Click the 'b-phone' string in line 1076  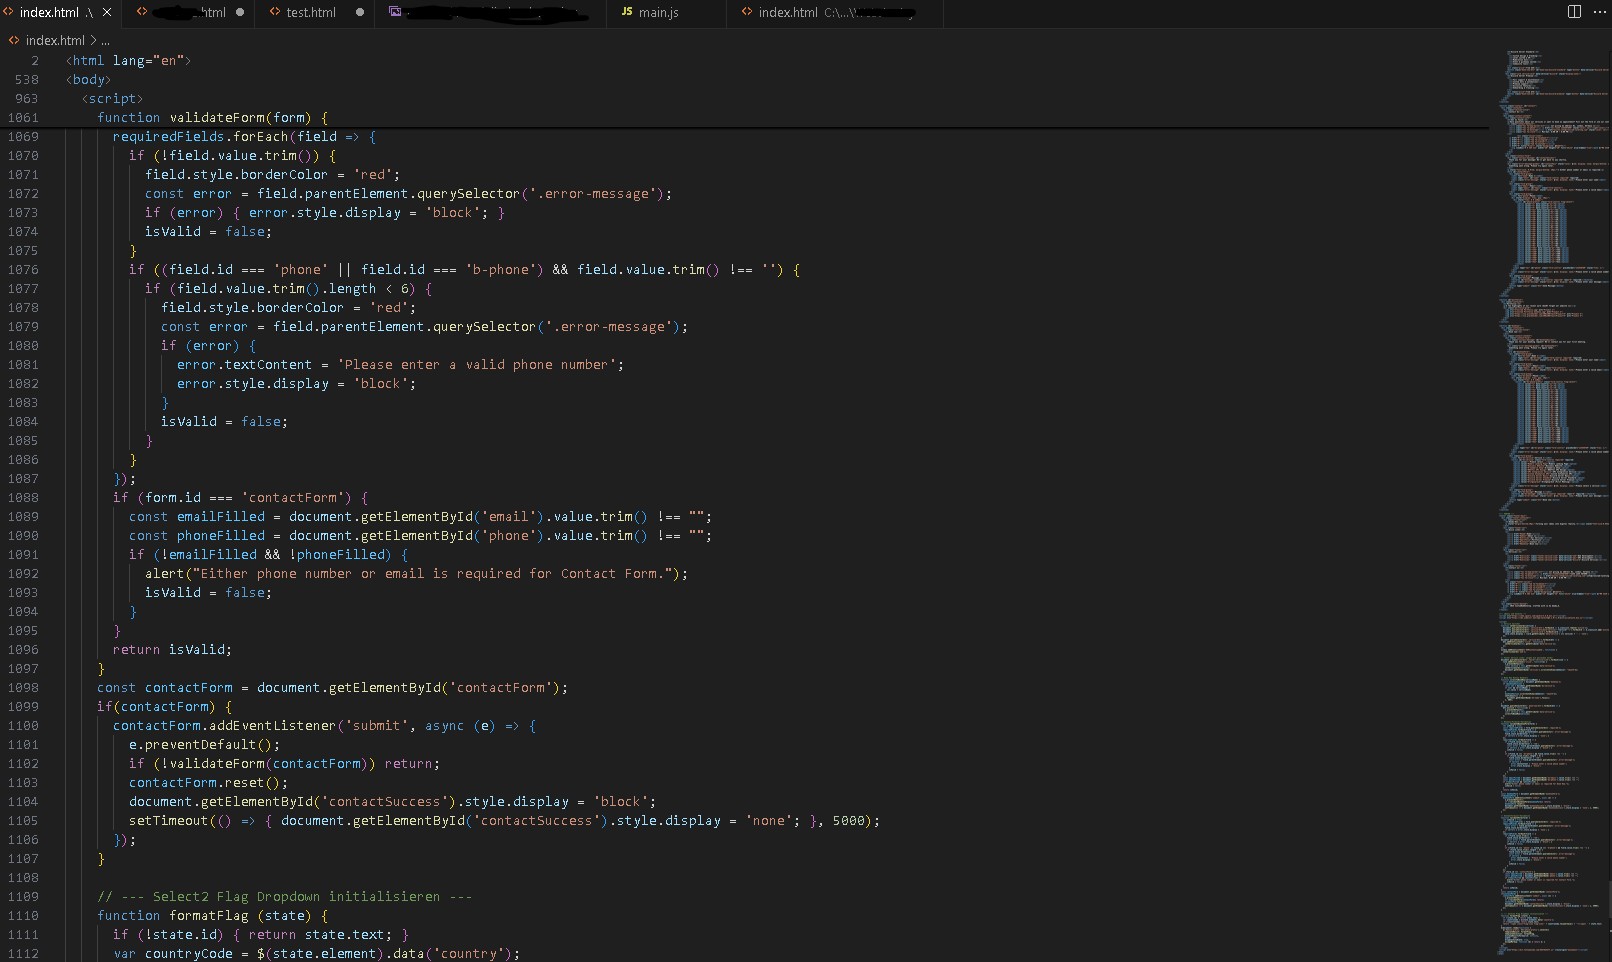coord(504,269)
